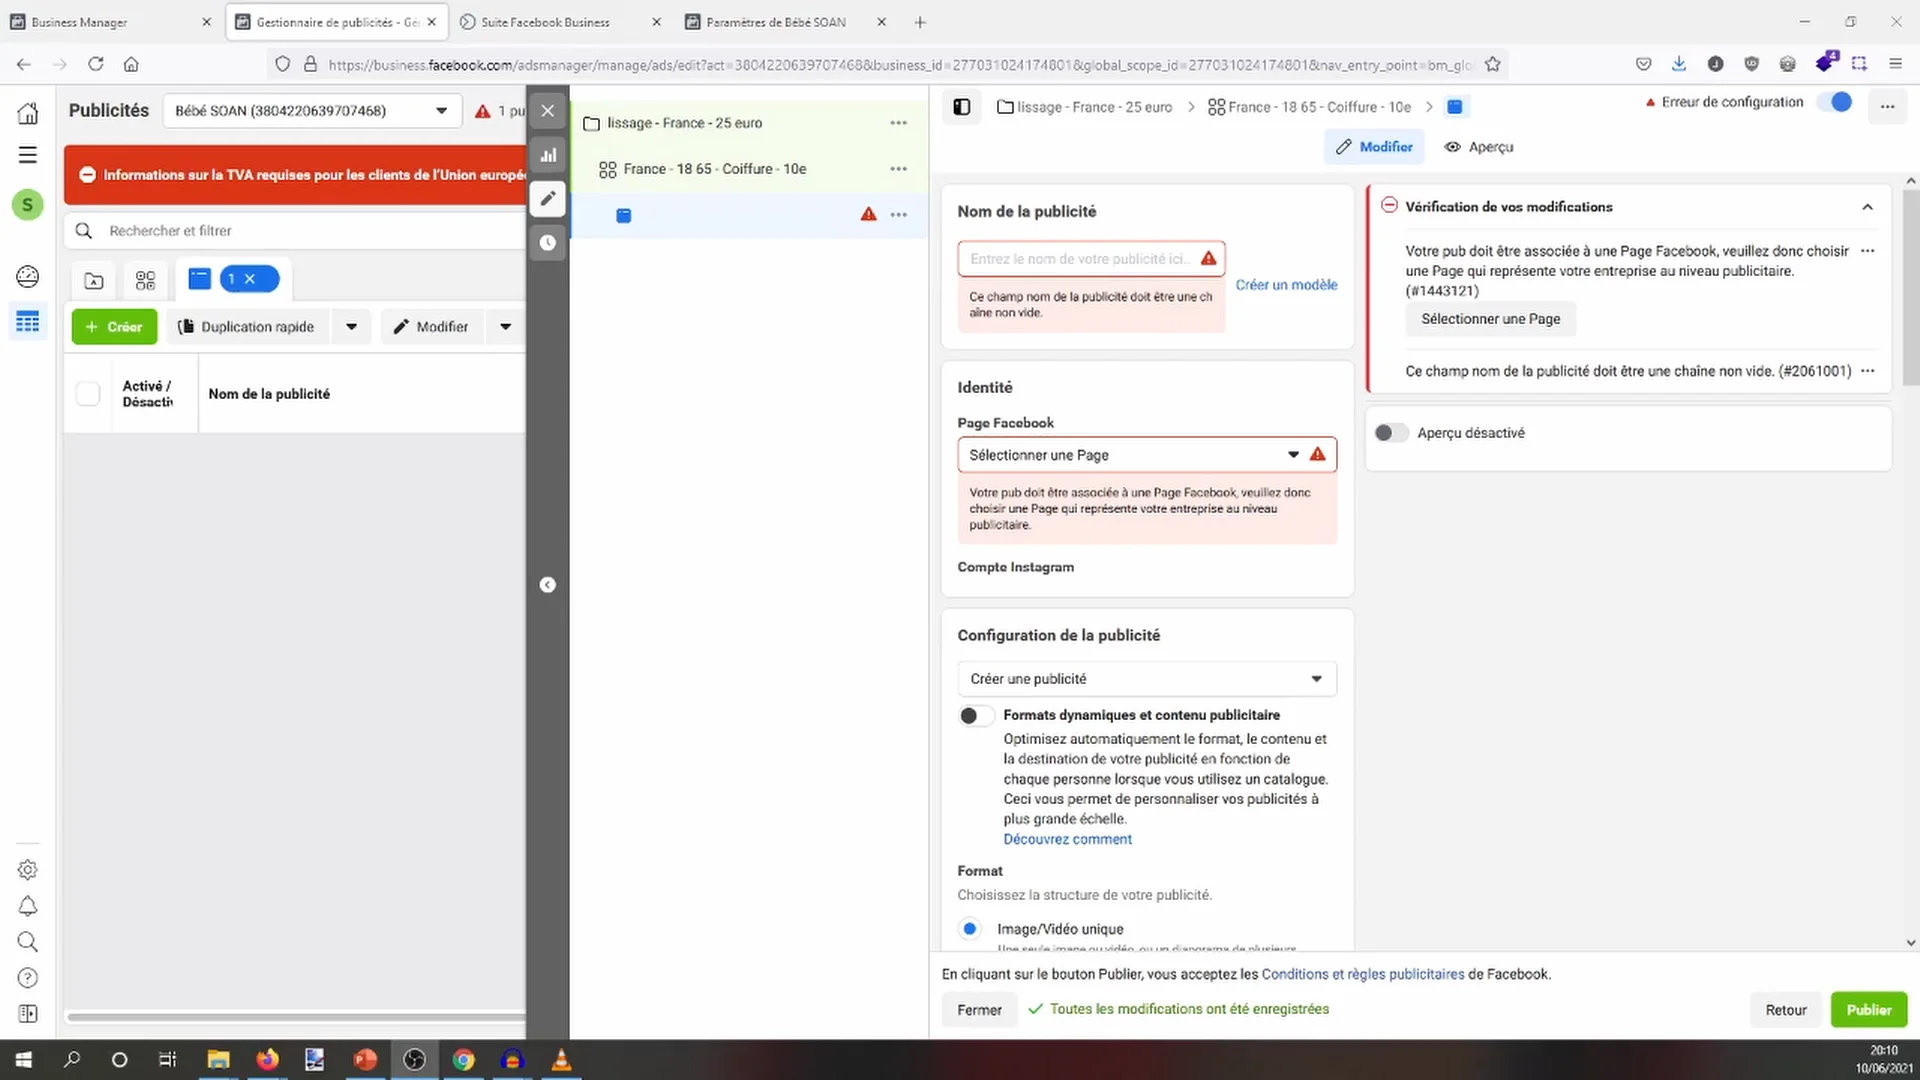Click the green Publier button
The width and height of the screenshot is (1920, 1080).
[1868, 1010]
